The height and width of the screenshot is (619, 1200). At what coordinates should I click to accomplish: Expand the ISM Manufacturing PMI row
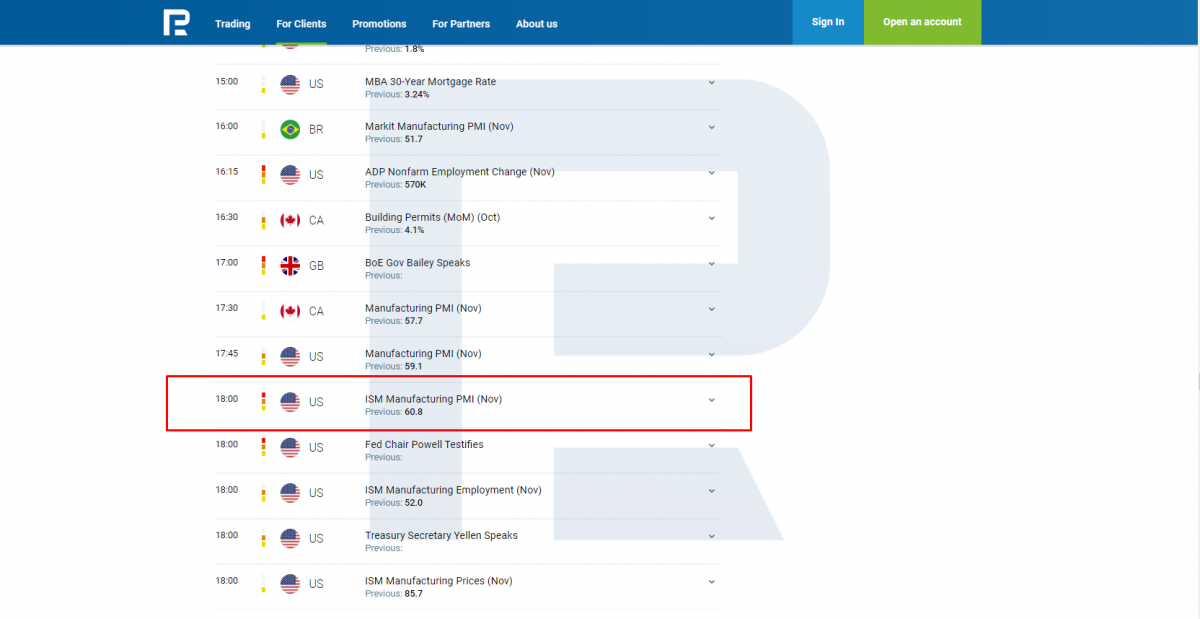click(x=712, y=400)
